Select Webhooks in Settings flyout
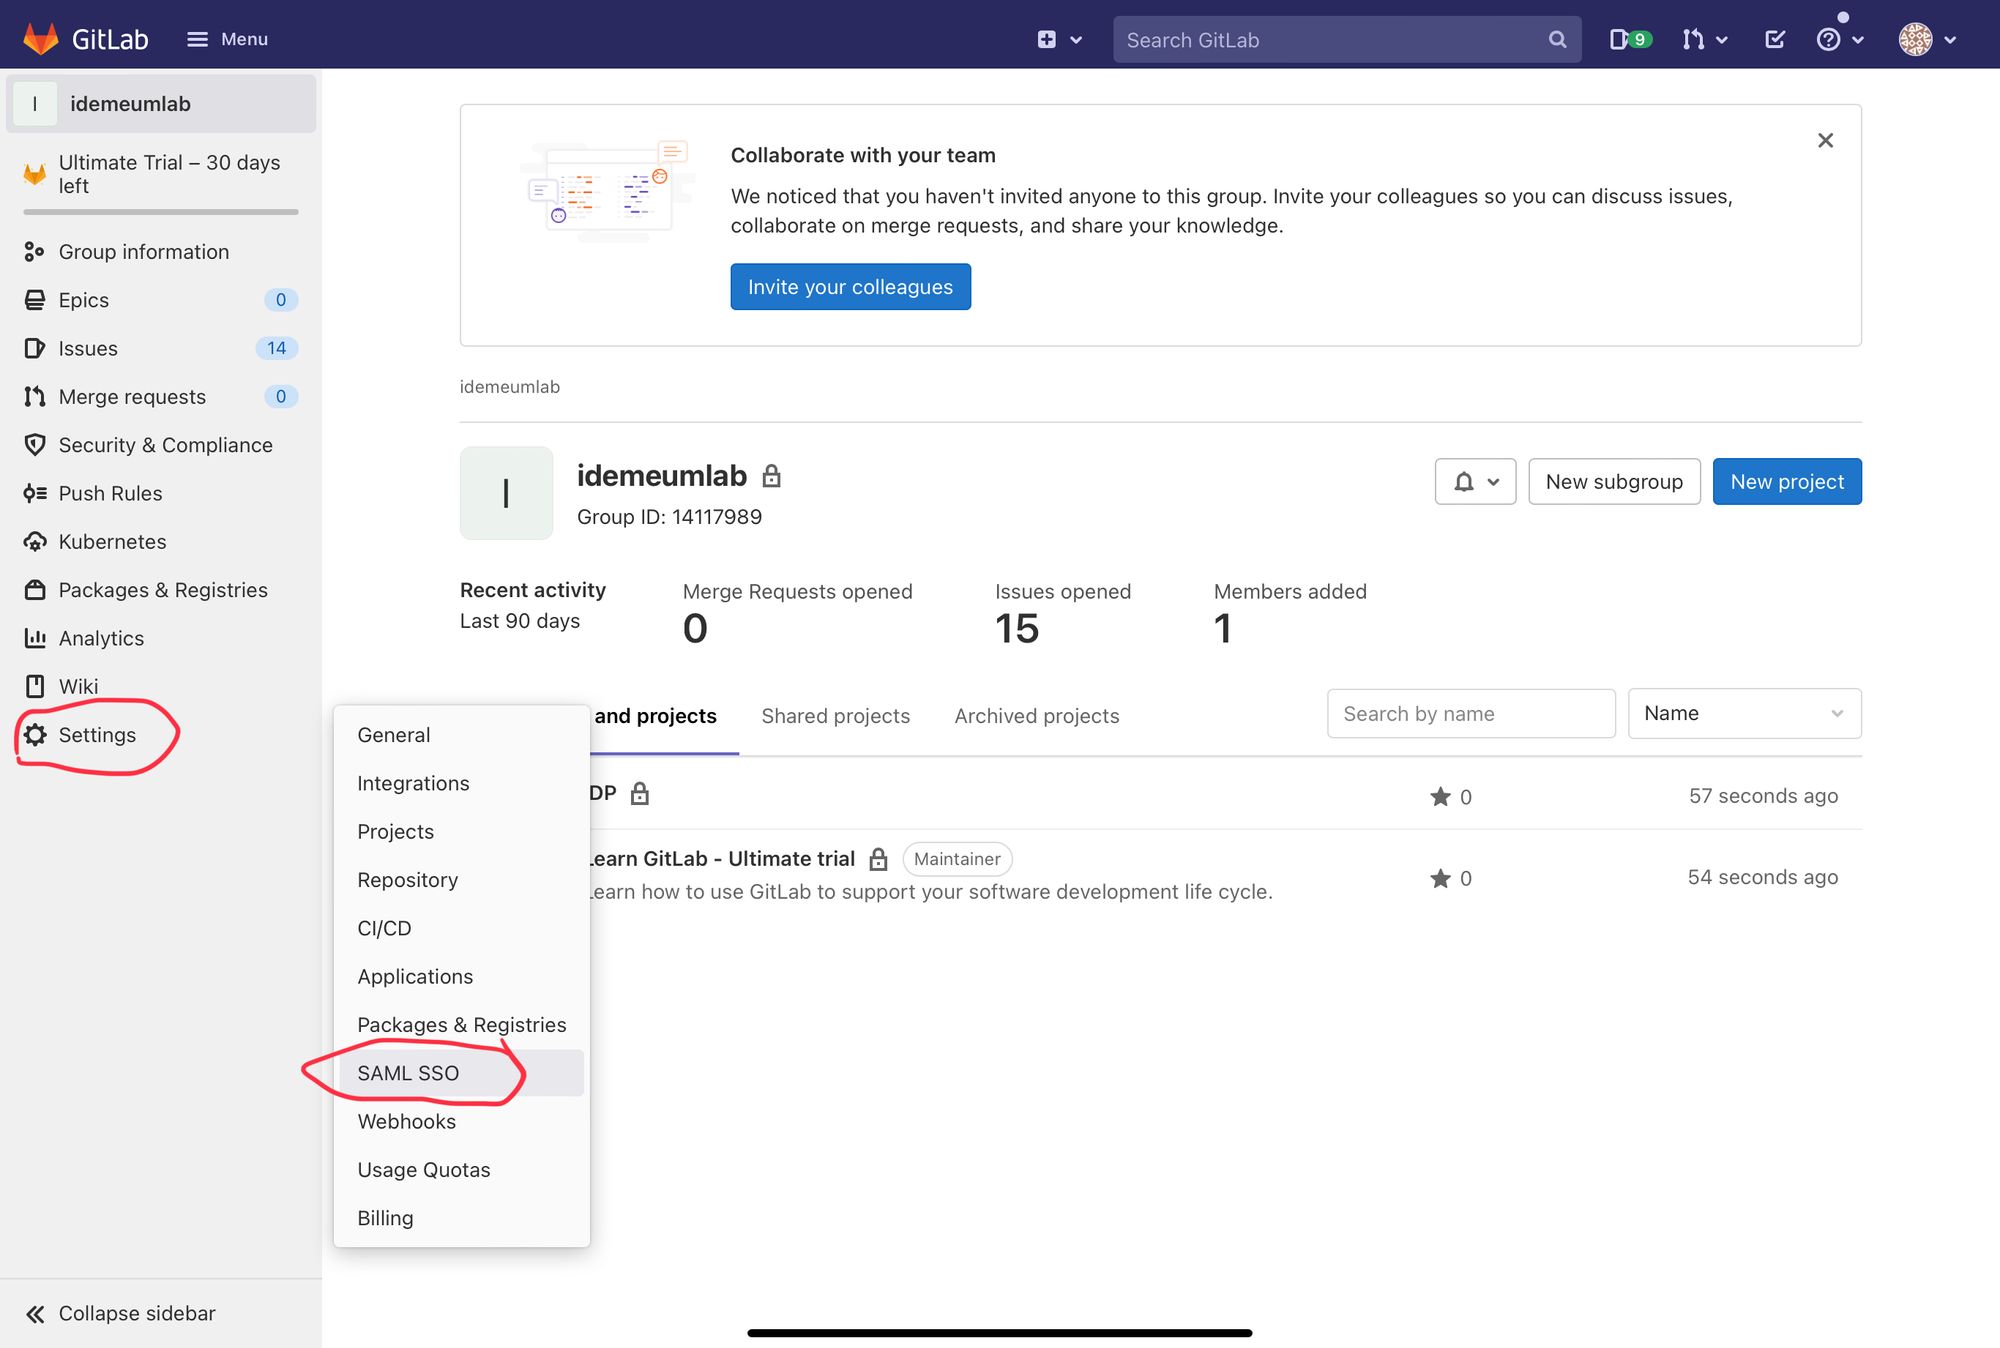This screenshot has height=1348, width=2000. click(461, 1121)
